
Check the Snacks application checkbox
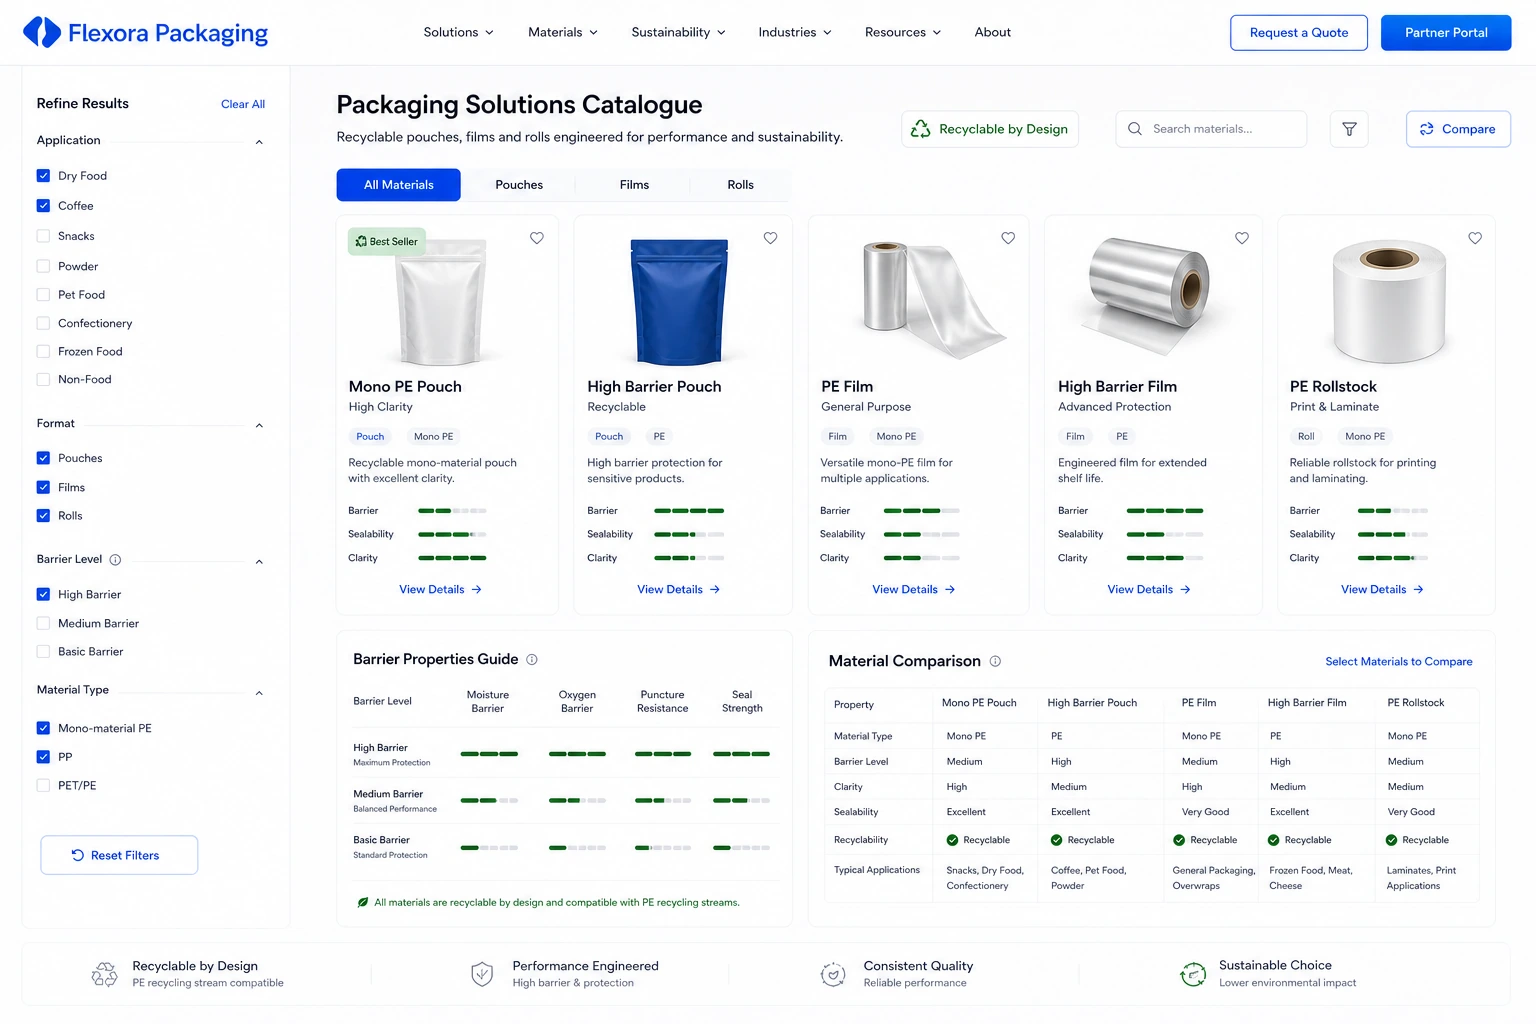tap(43, 236)
